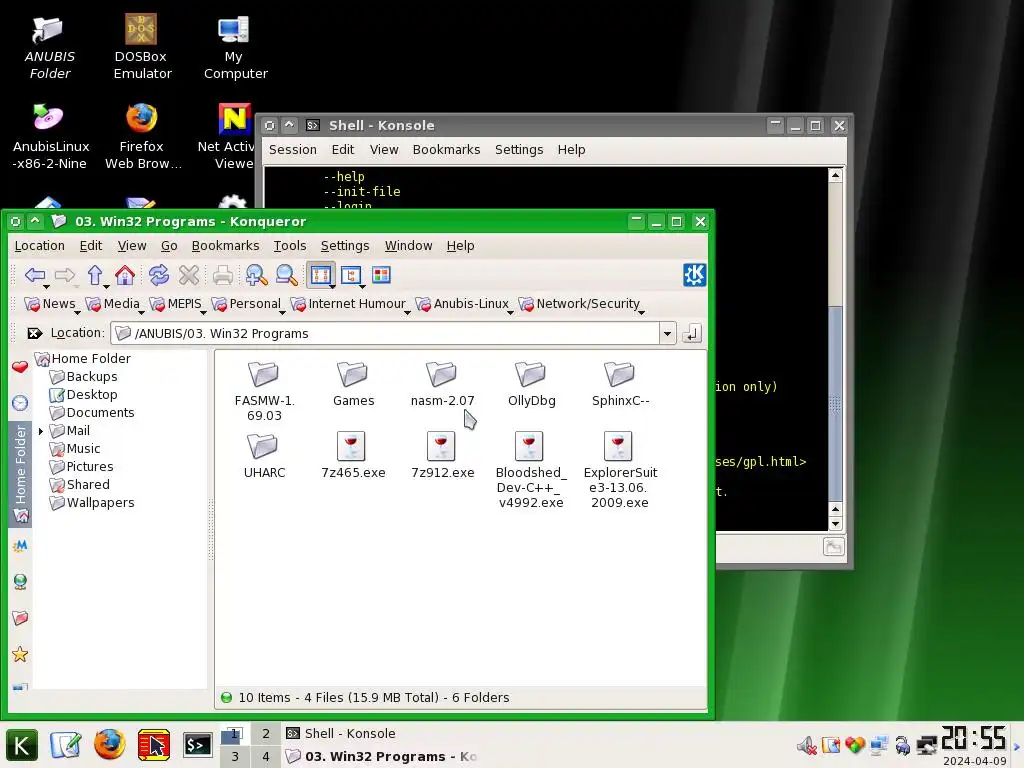Switch to virtual desktop 4

click(x=266, y=757)
